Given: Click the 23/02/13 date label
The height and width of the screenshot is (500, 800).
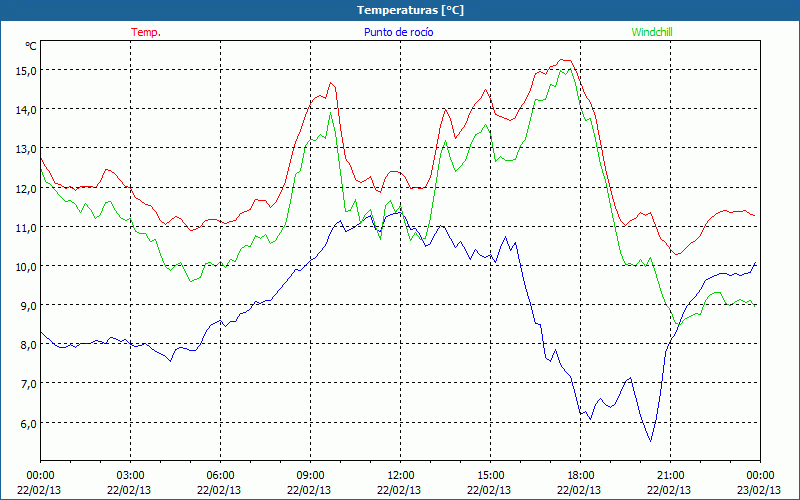Looking at the screenshot, I should coord(759,490).
